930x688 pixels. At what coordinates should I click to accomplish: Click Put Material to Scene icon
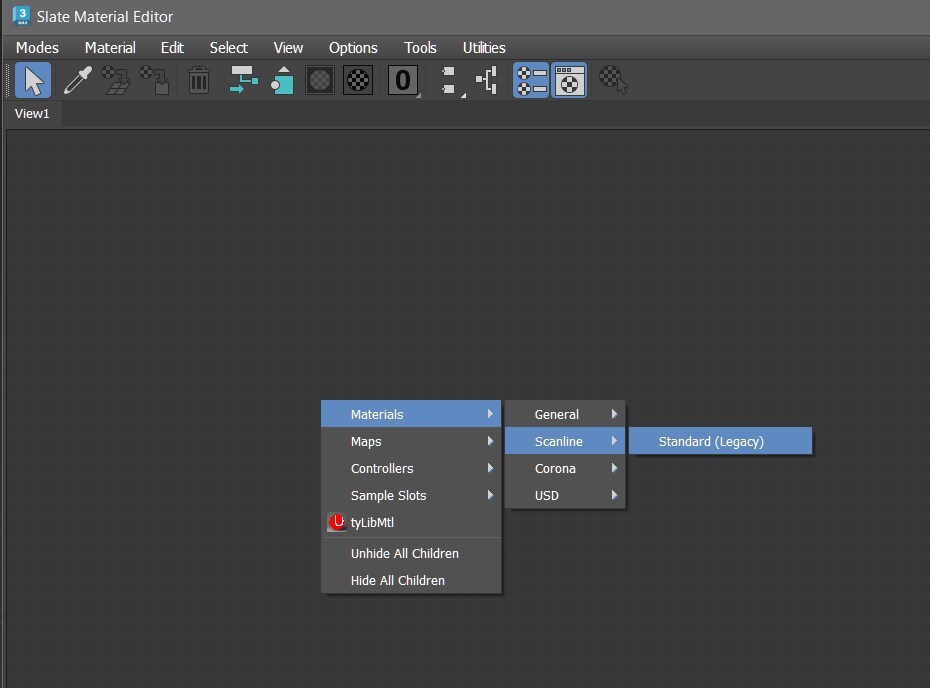[x=116, y=80]
